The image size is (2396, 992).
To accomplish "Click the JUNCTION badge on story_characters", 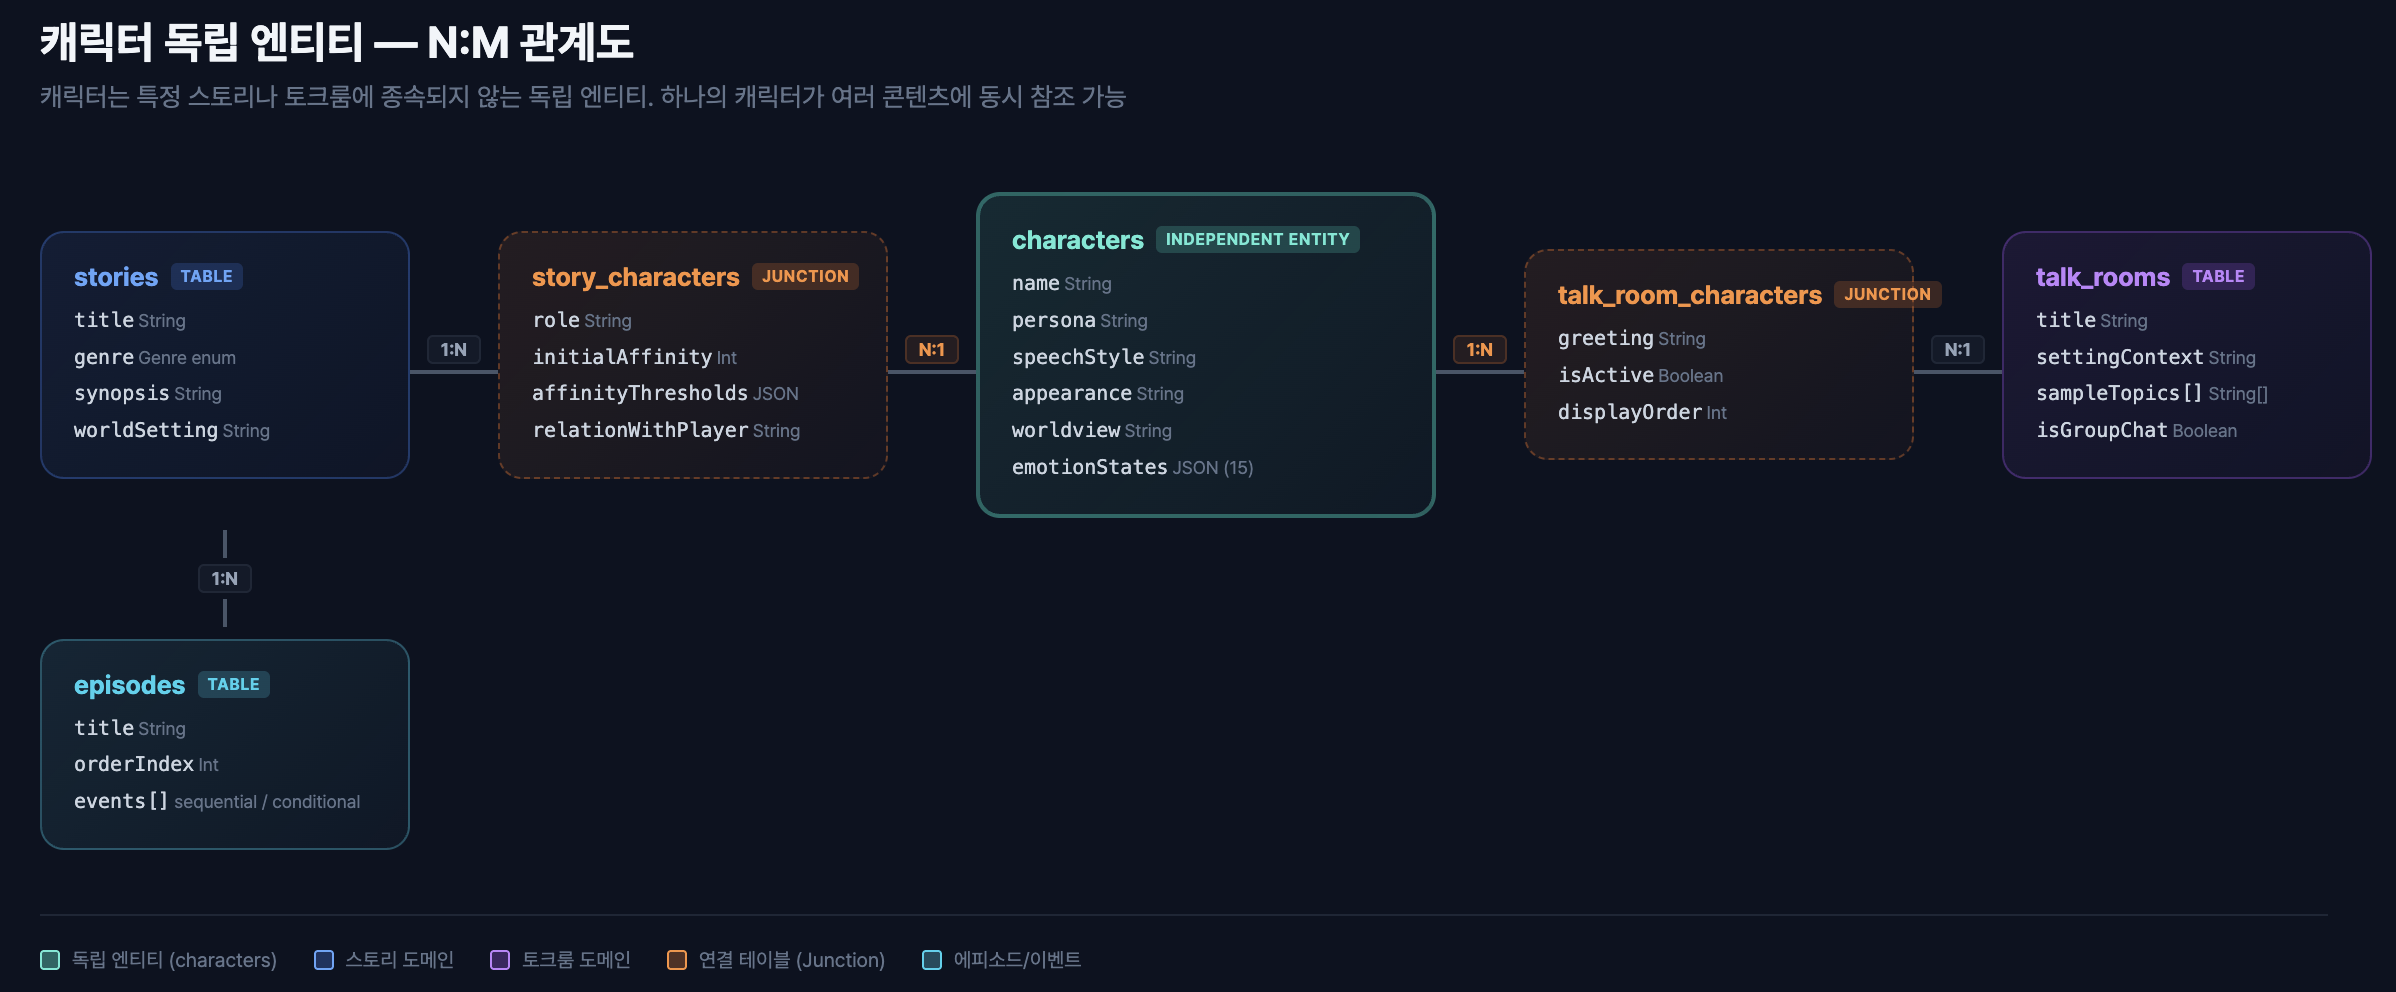I will (x=805, y=276).
